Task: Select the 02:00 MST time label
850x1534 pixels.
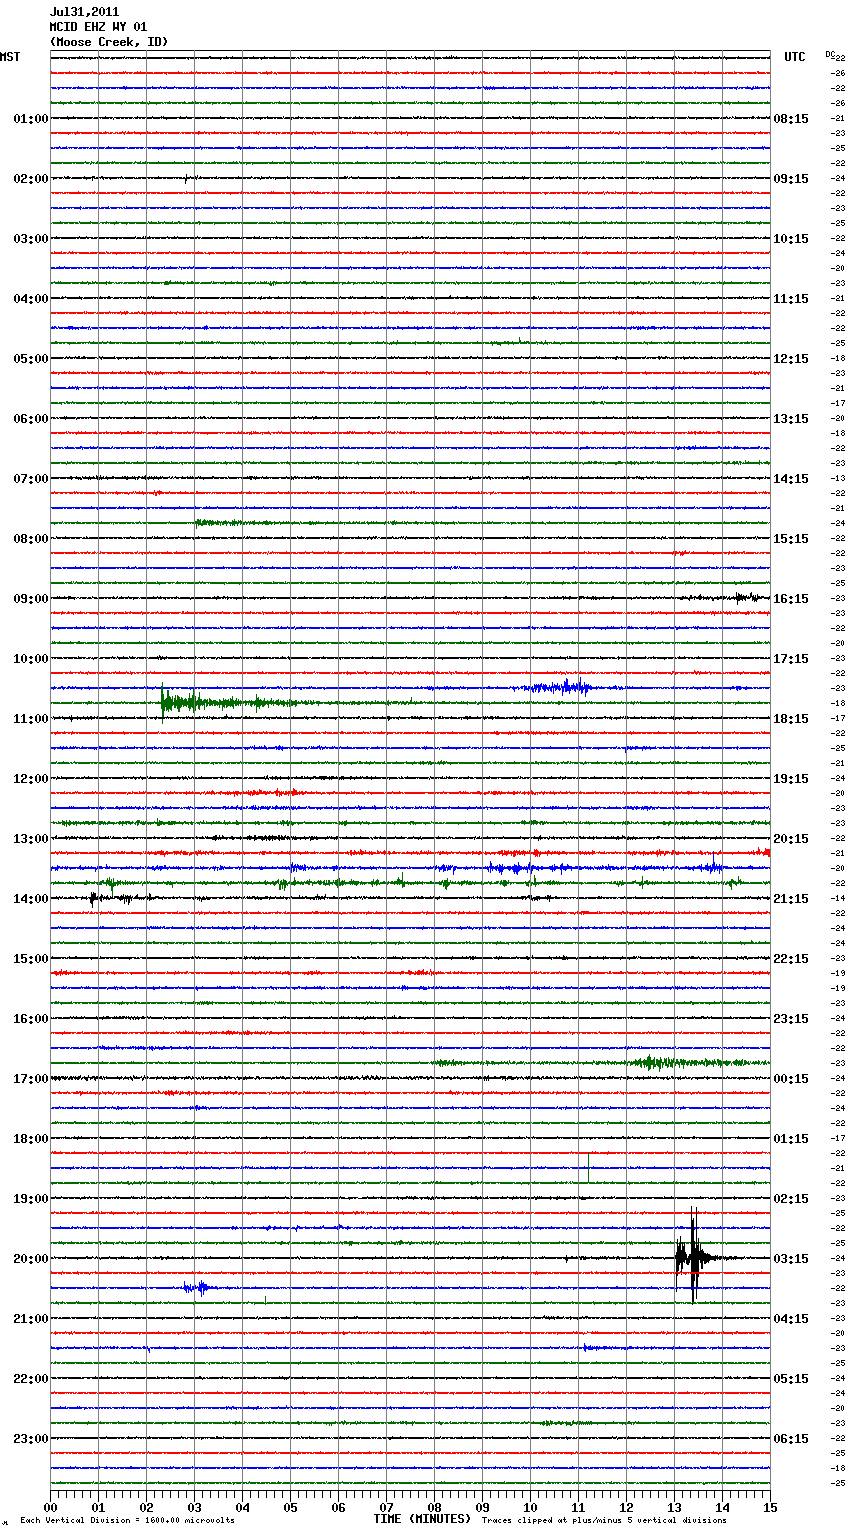Action: [30, 179]
